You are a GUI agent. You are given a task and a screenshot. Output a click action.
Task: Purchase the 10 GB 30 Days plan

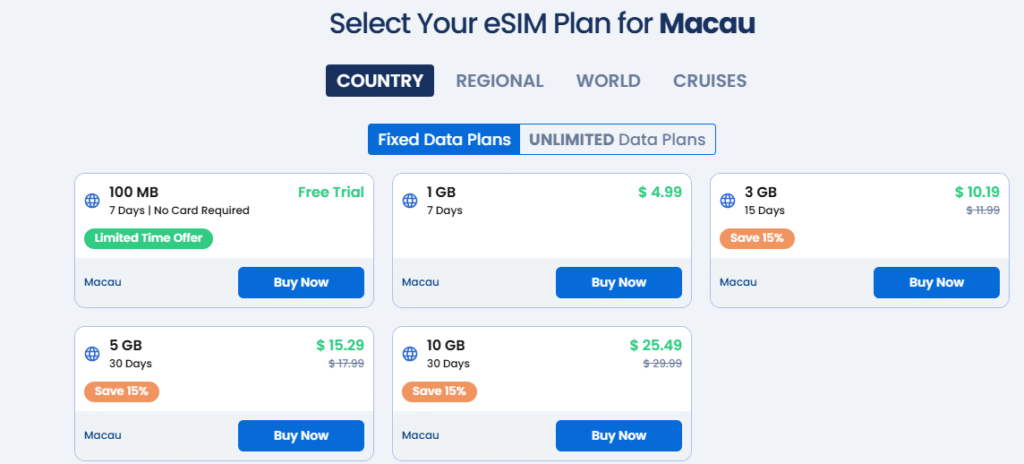click(618, 436)
